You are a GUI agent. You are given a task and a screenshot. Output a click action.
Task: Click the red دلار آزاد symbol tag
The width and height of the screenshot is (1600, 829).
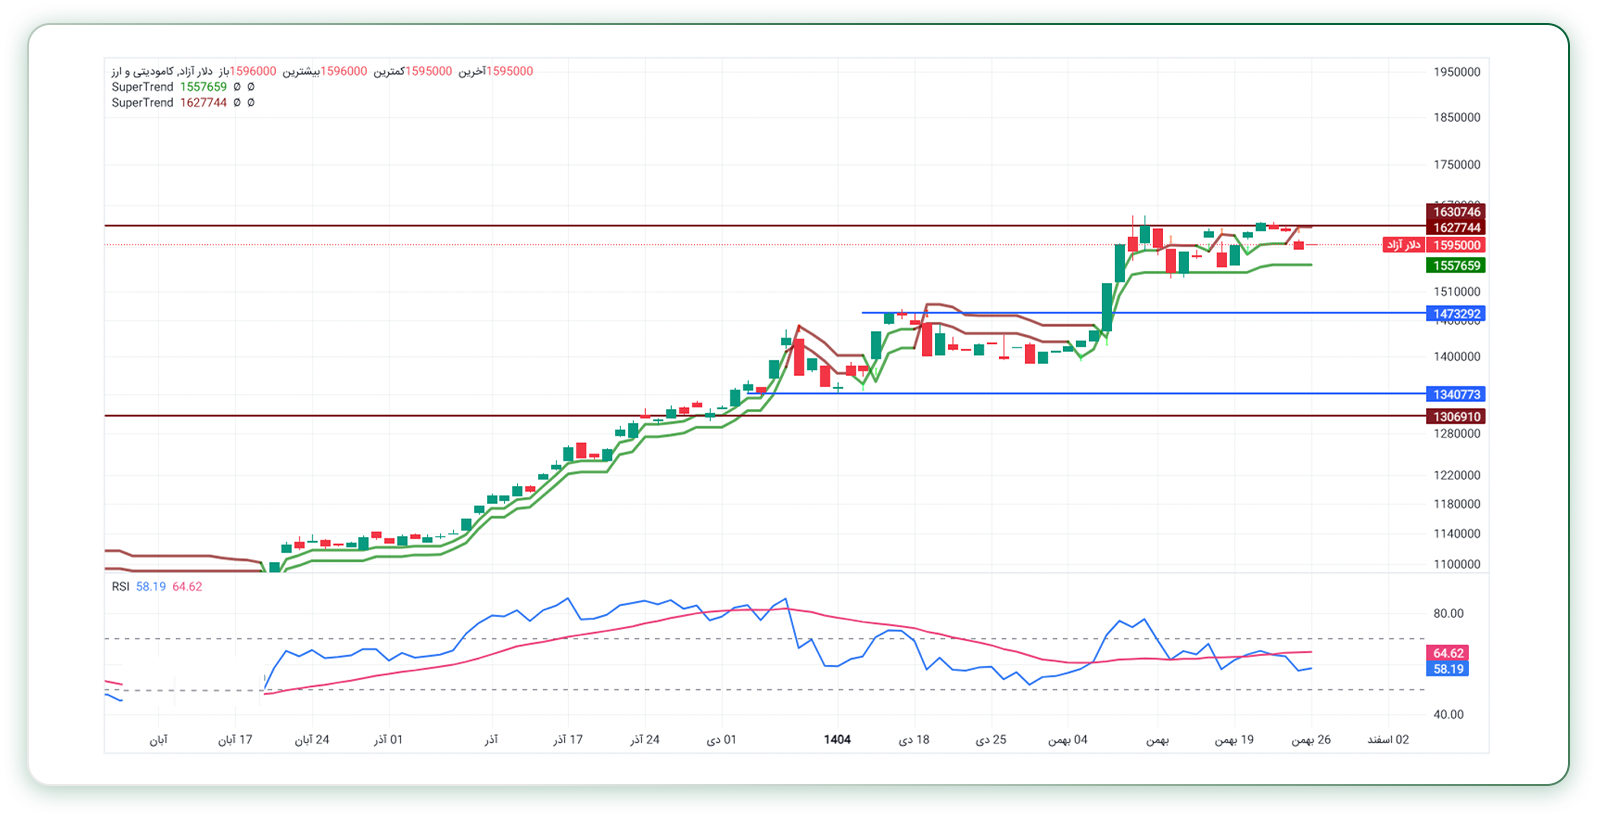[1403, 245]
